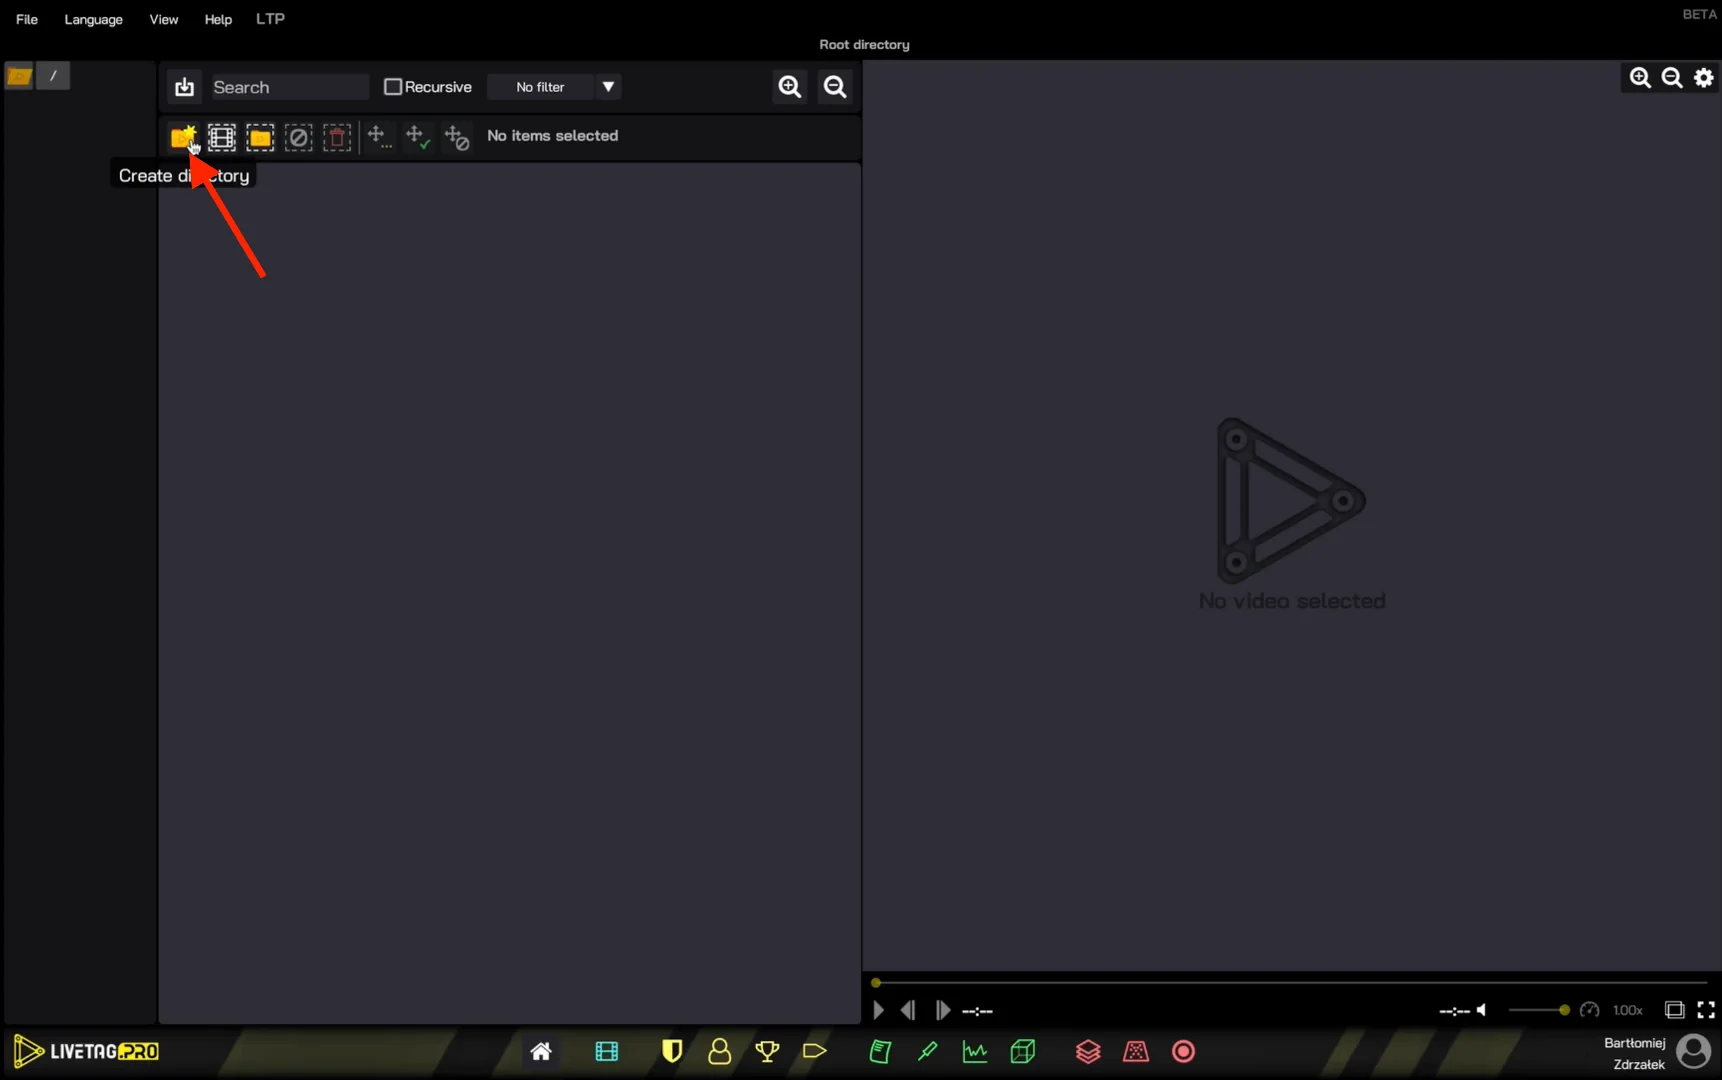
Task: Create a new directory
Action: (x=183, y=137)
